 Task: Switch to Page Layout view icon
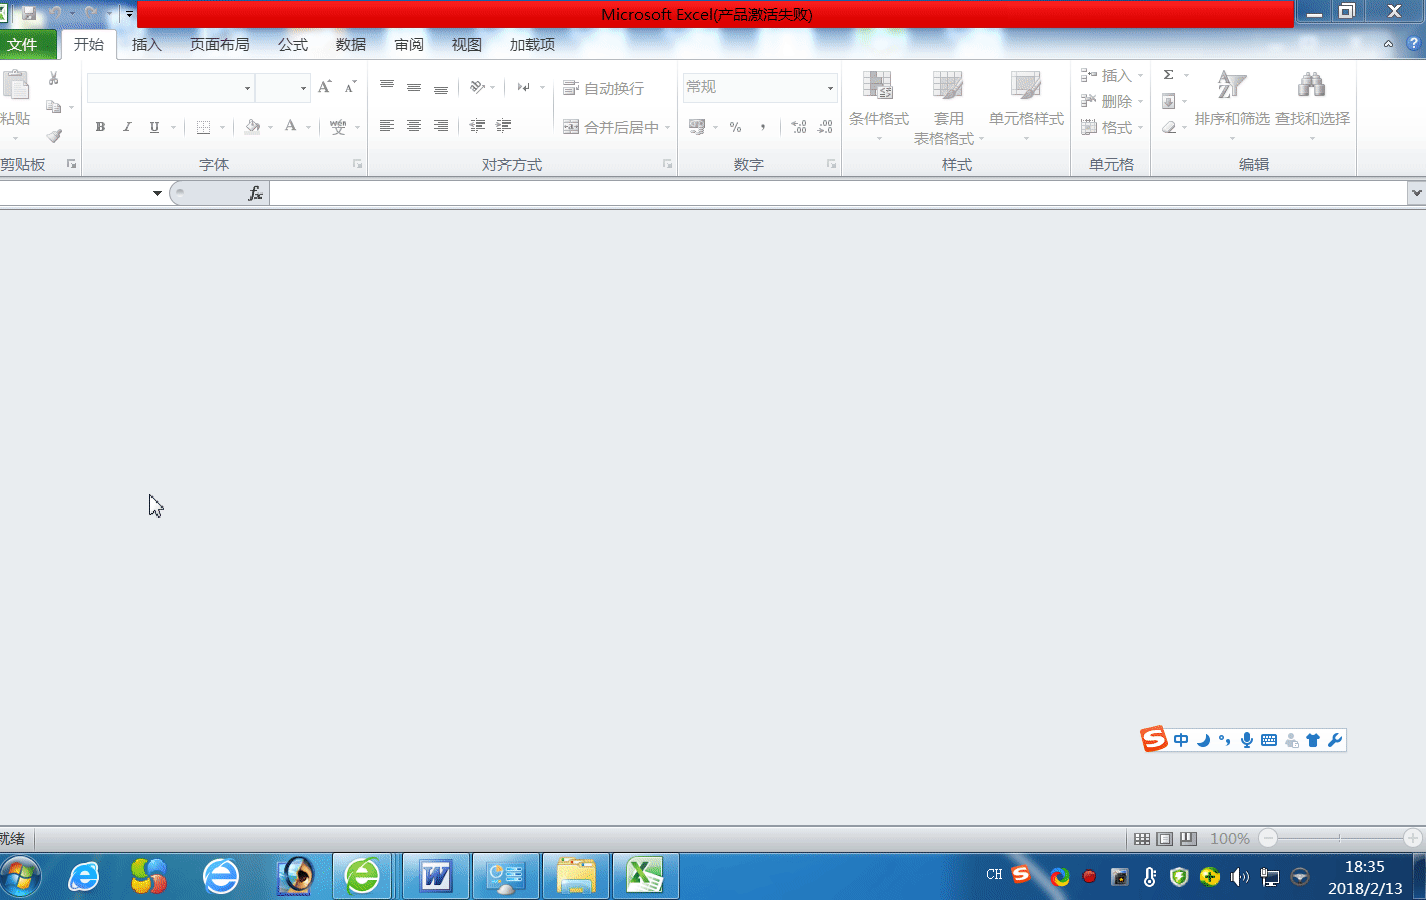pyautogui.click(x=1165, y=839)
